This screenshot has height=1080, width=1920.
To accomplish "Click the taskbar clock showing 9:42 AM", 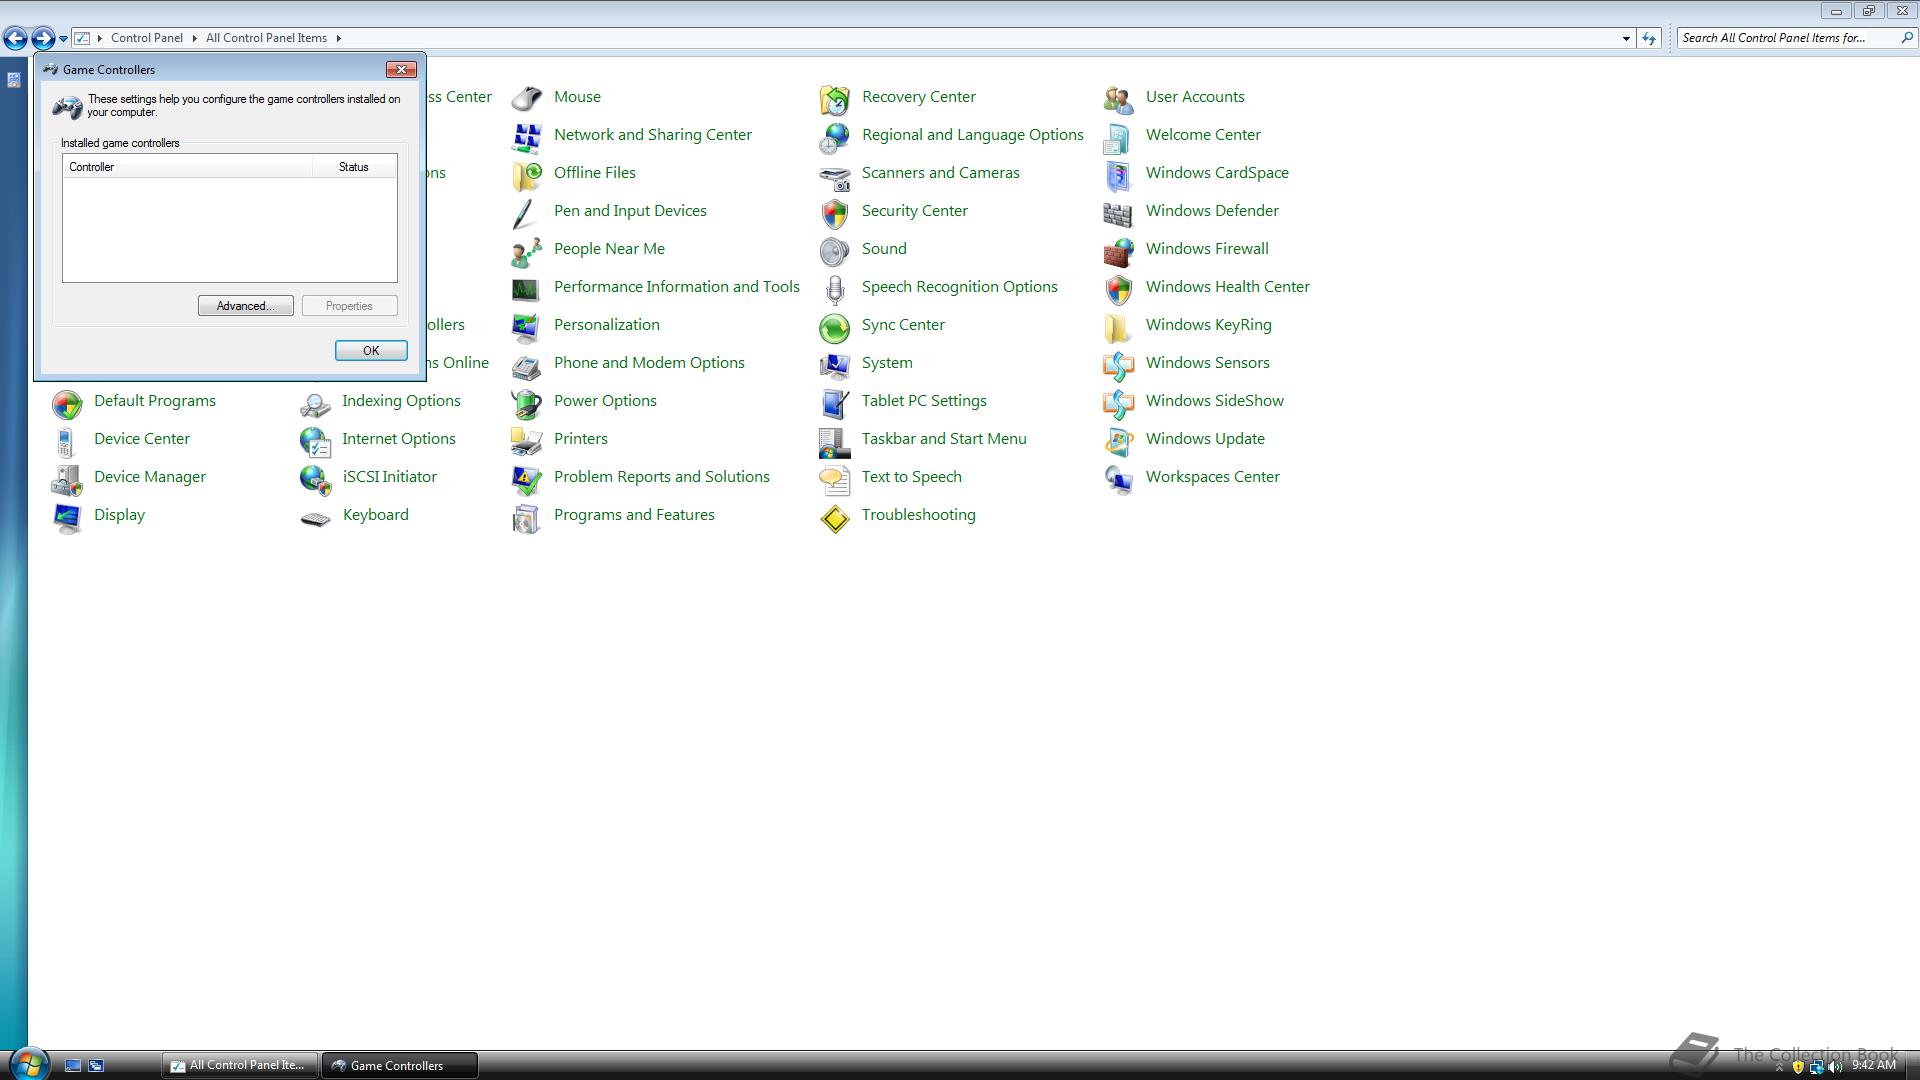I will pos(1873,1066).
